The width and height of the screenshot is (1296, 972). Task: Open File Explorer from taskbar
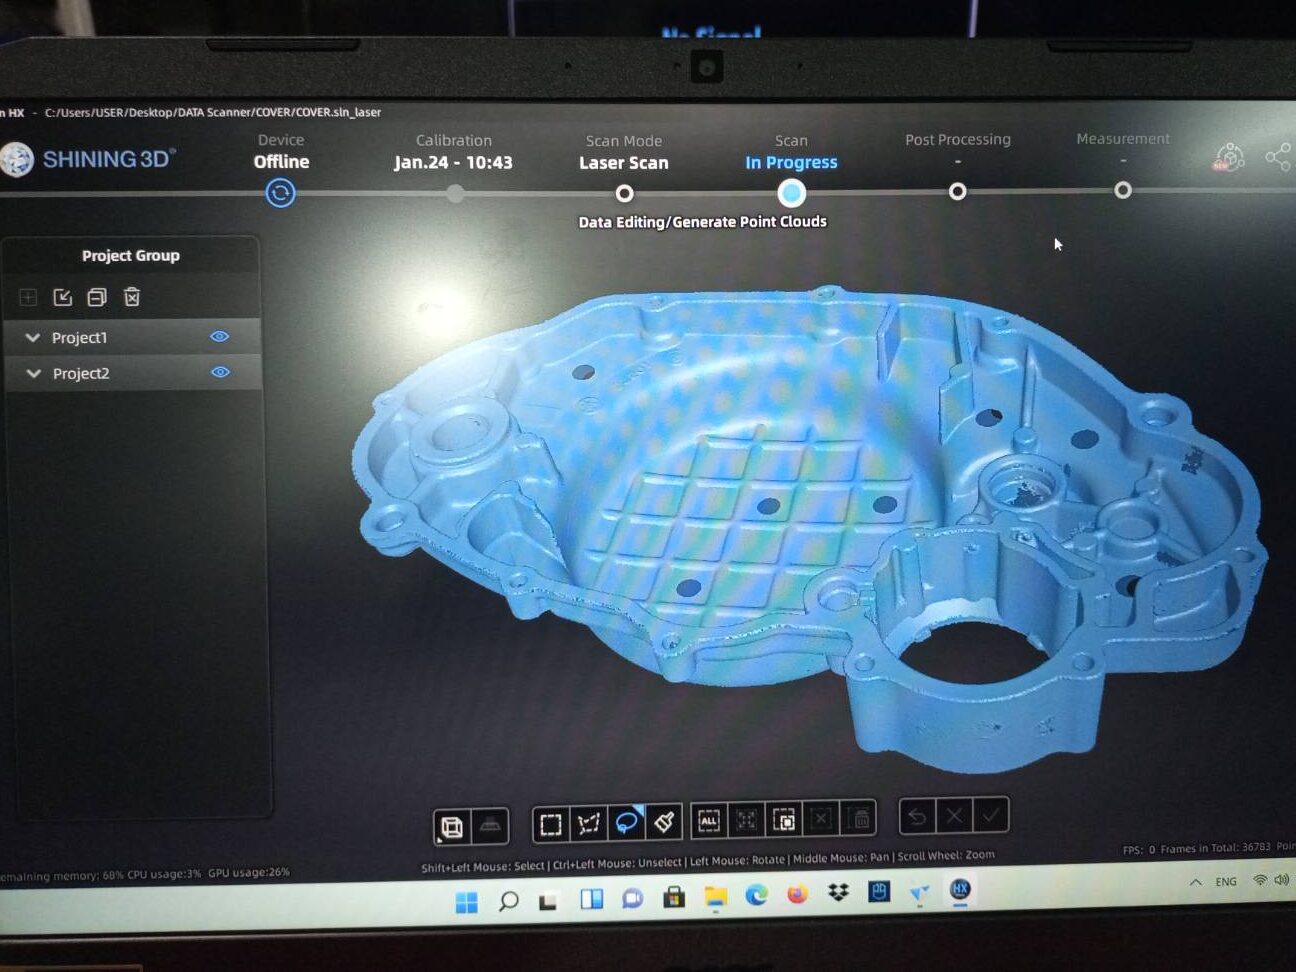[x=715, y=896]
